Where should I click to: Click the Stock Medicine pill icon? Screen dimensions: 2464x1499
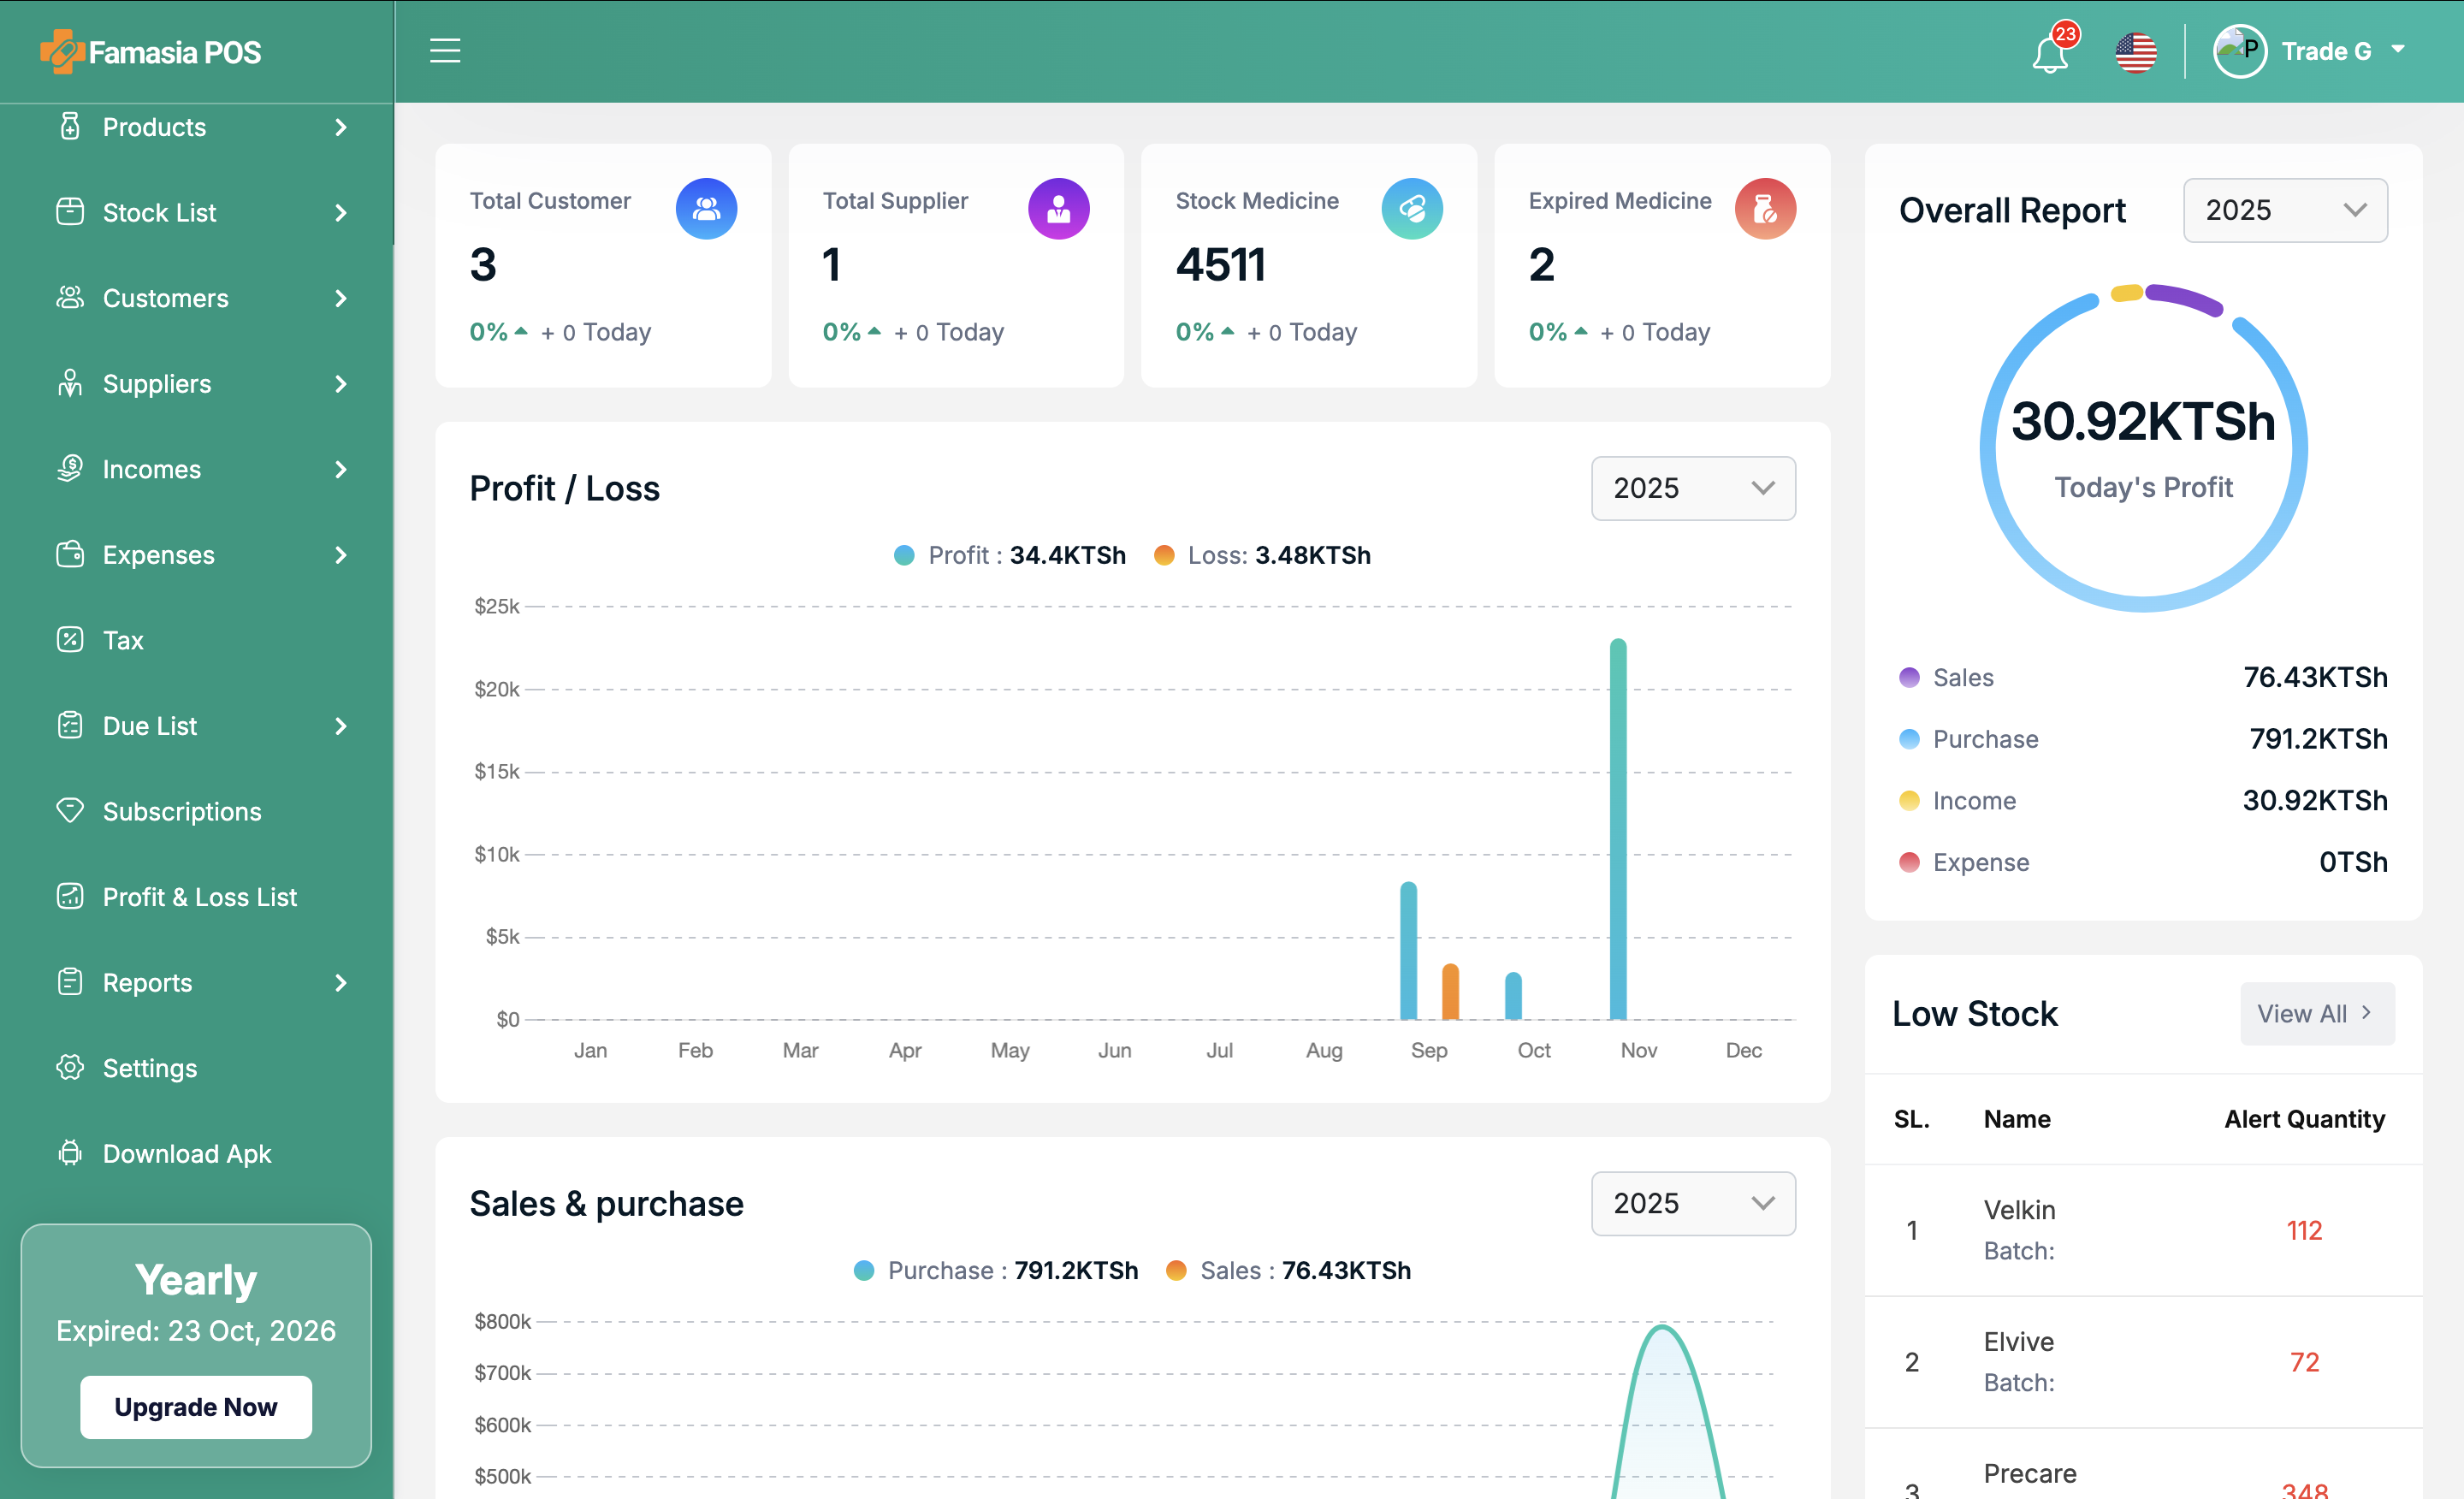pos(1411,208)
